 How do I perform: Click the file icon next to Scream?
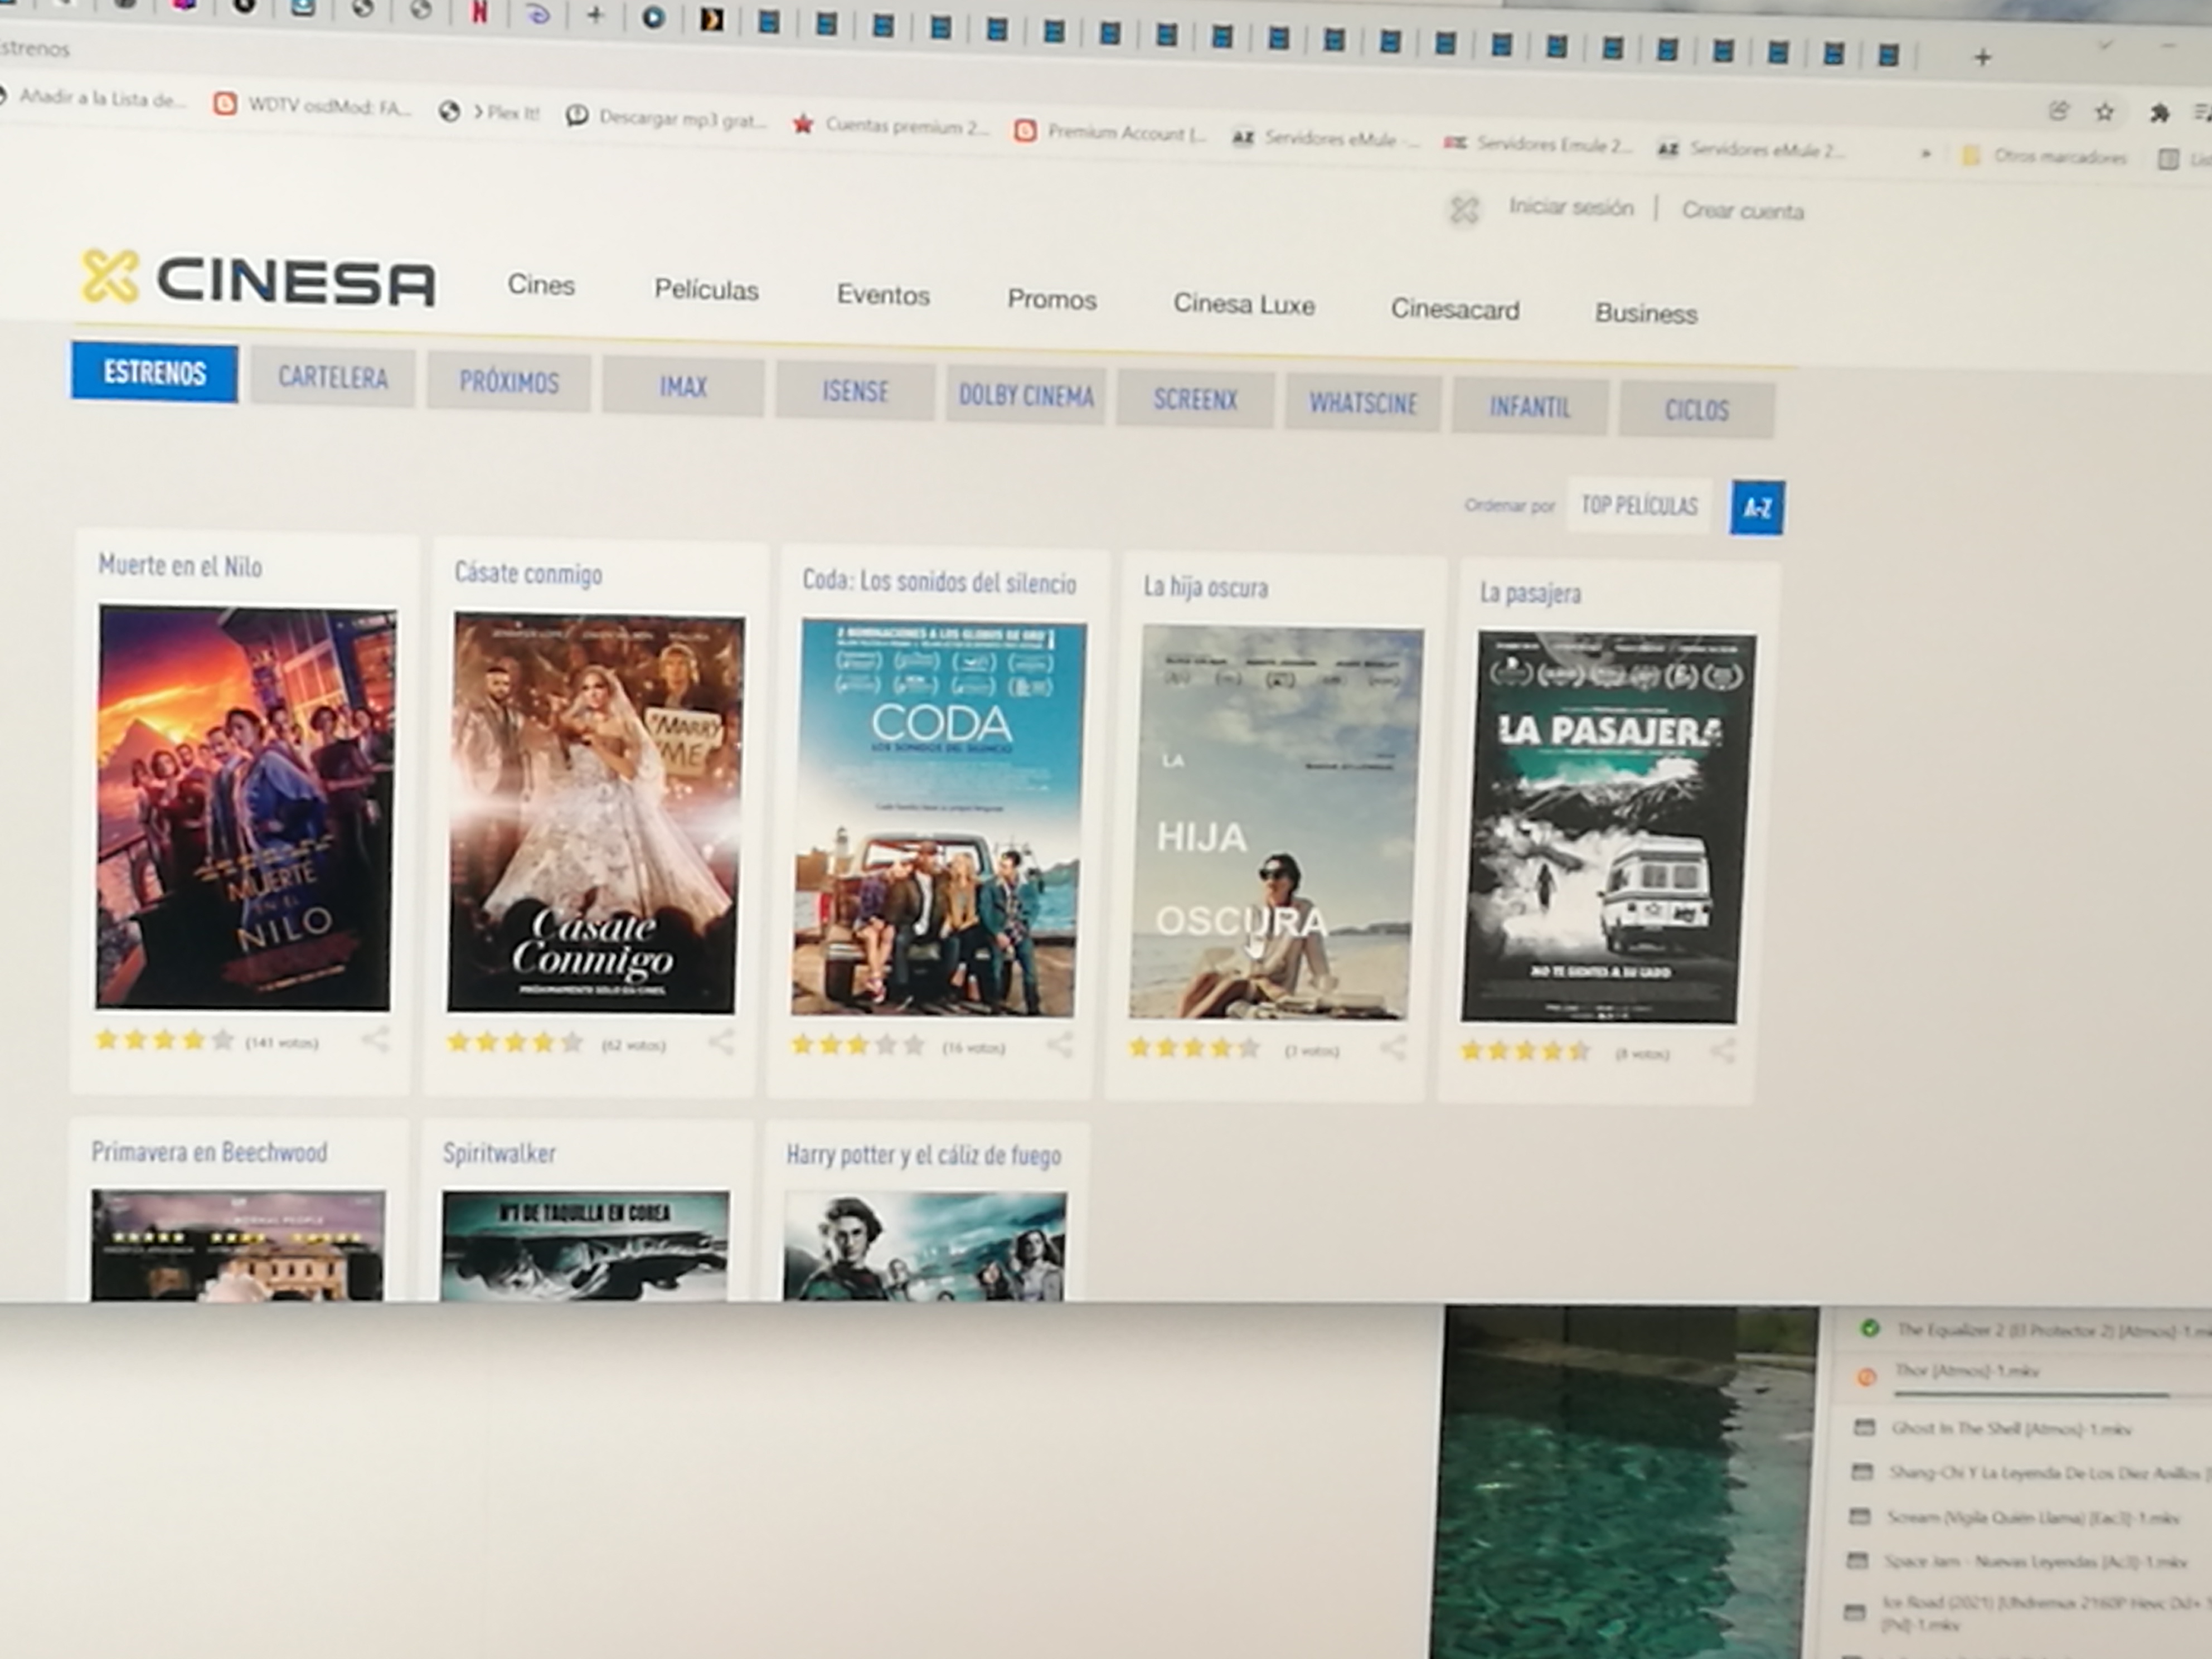click(x=1860, y=1516)
